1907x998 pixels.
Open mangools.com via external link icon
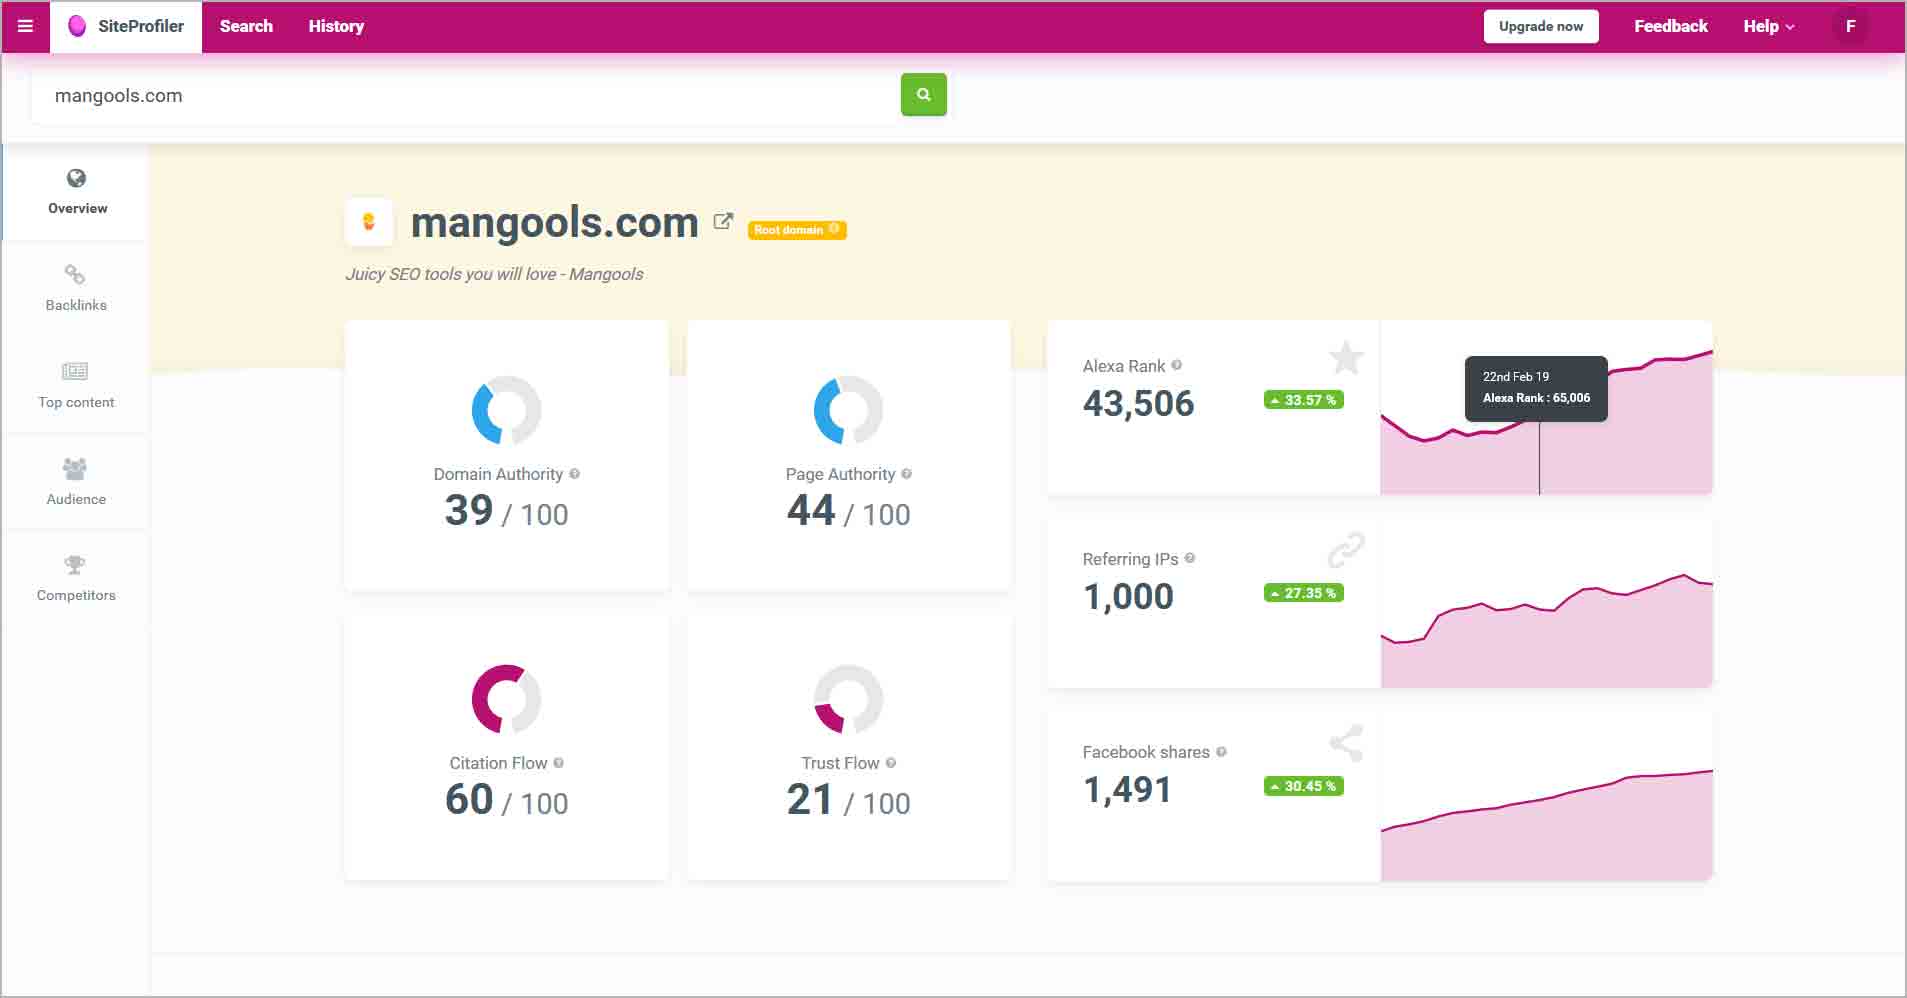click(x=723, y=222)
